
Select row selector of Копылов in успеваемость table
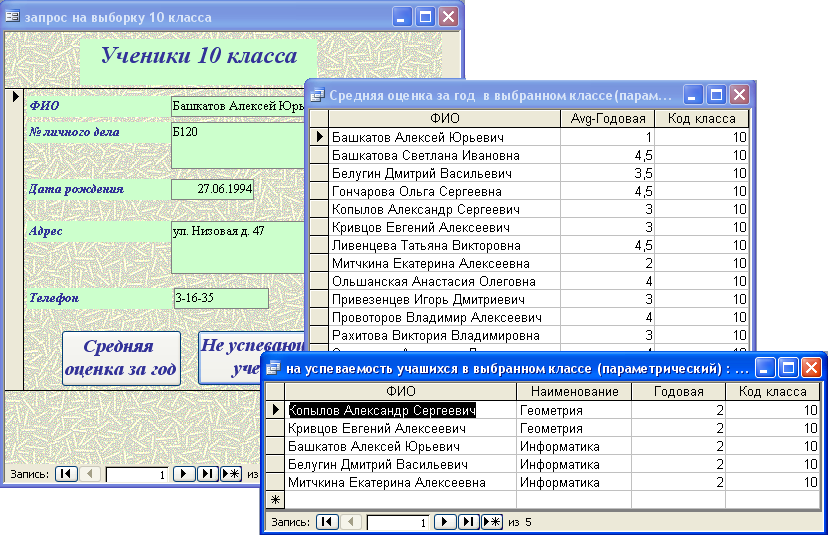[275, 410]
